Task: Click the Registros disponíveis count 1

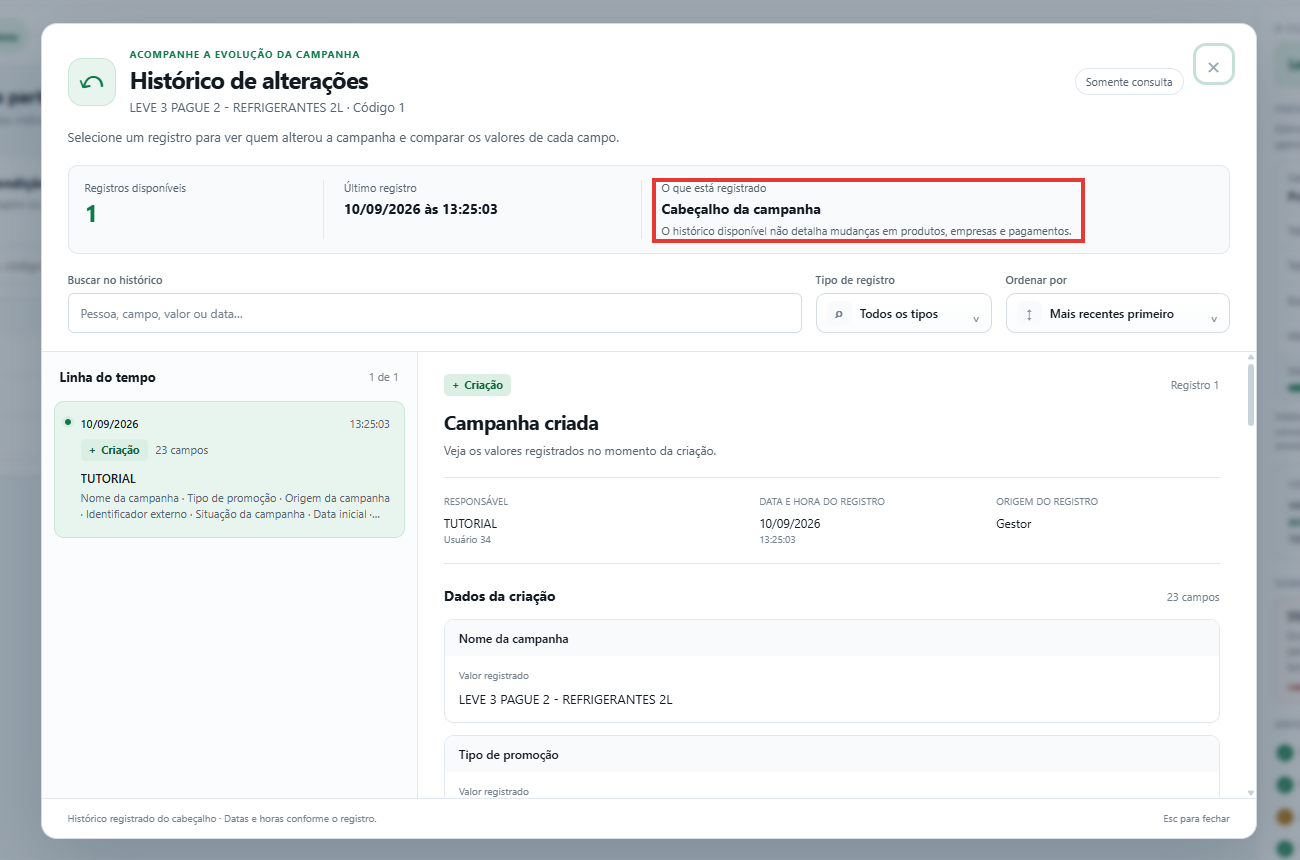Action: click(x=91, y=214)
